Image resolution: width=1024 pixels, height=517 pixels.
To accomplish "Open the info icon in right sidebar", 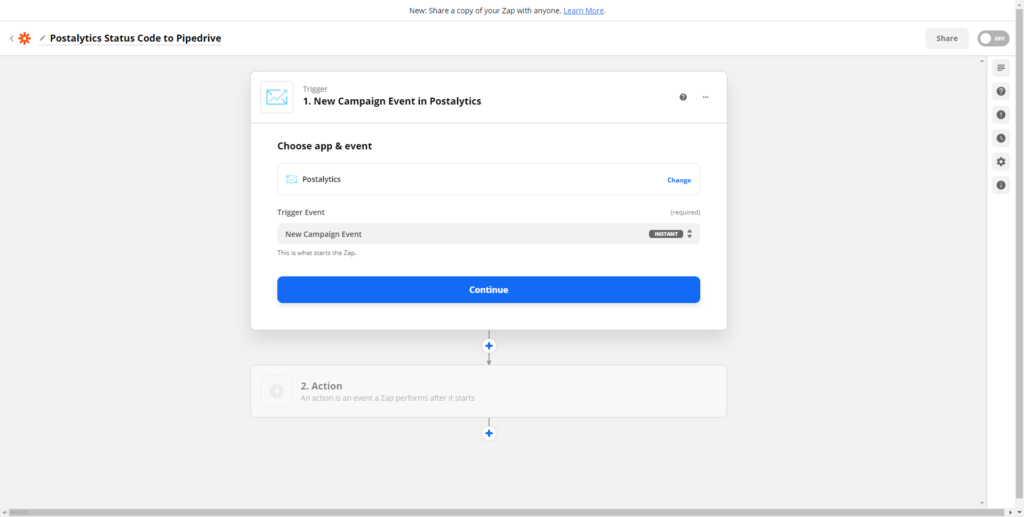I will (x=1000, y=185).
